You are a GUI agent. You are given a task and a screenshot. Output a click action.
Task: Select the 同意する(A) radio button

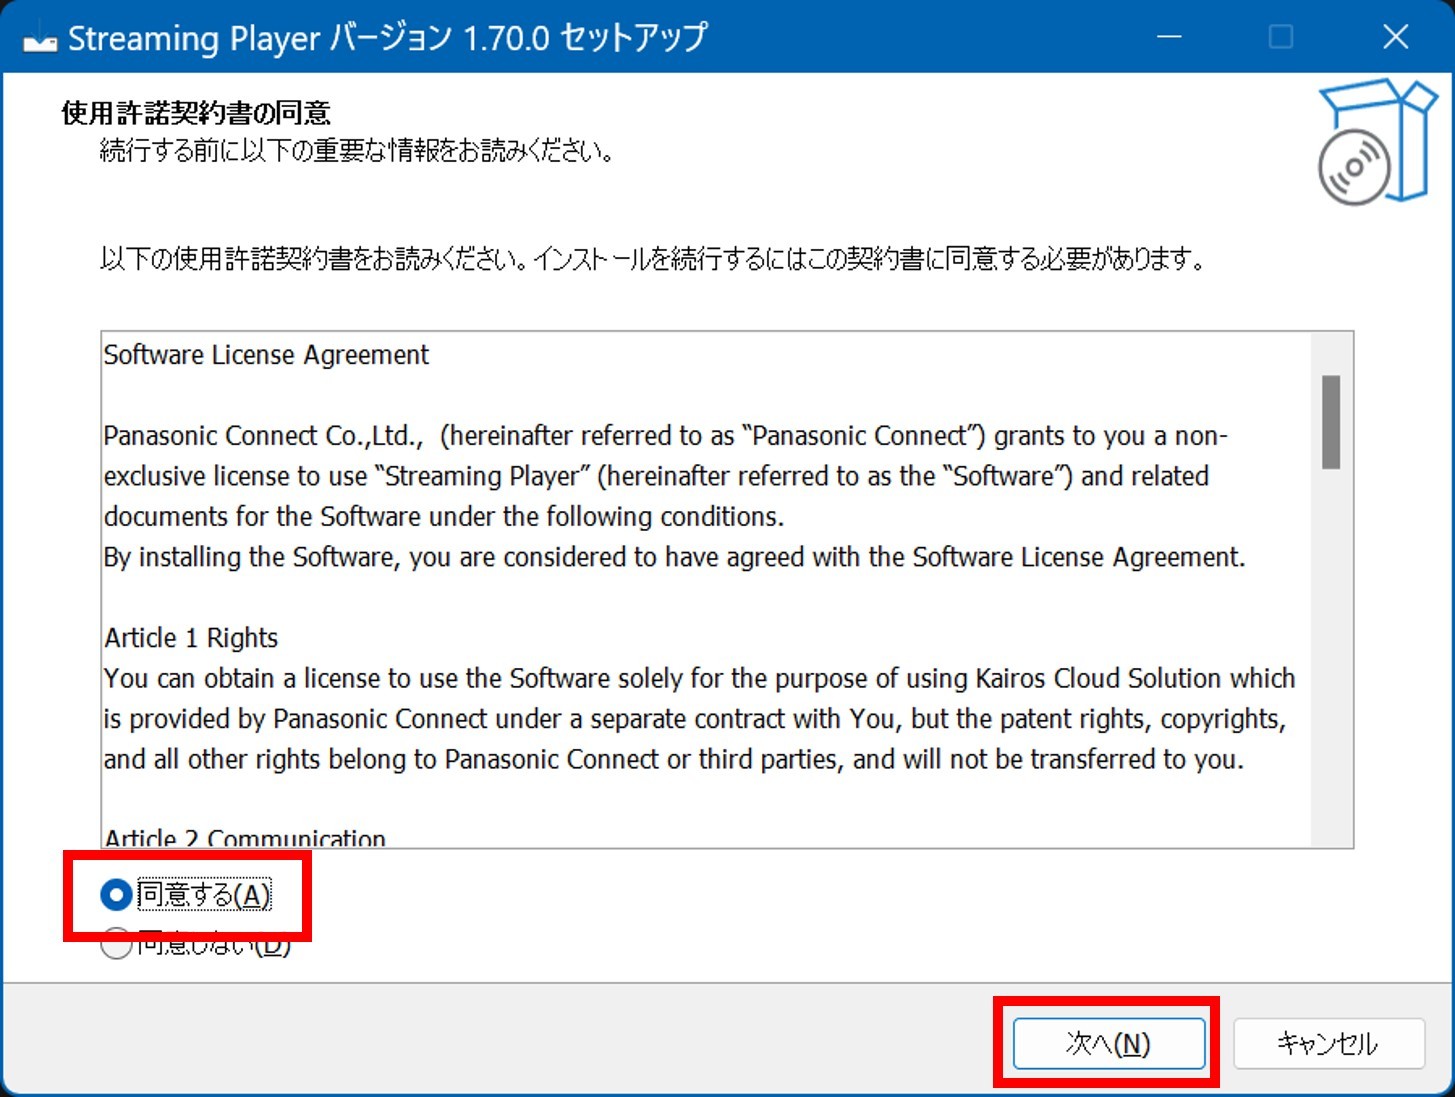(116, 895)
